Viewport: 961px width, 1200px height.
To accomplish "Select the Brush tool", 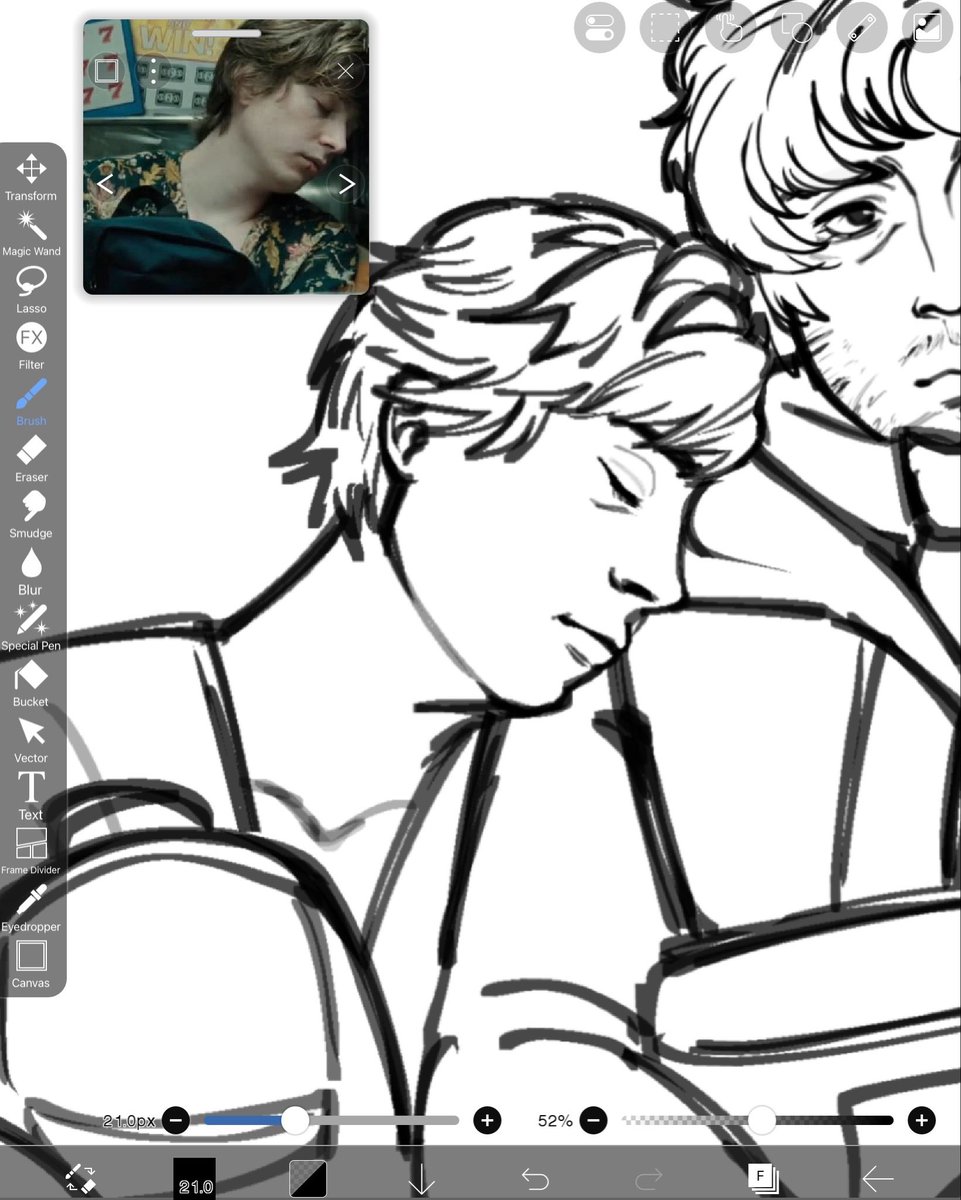I will pyautogui.click(x=31, y=403).
